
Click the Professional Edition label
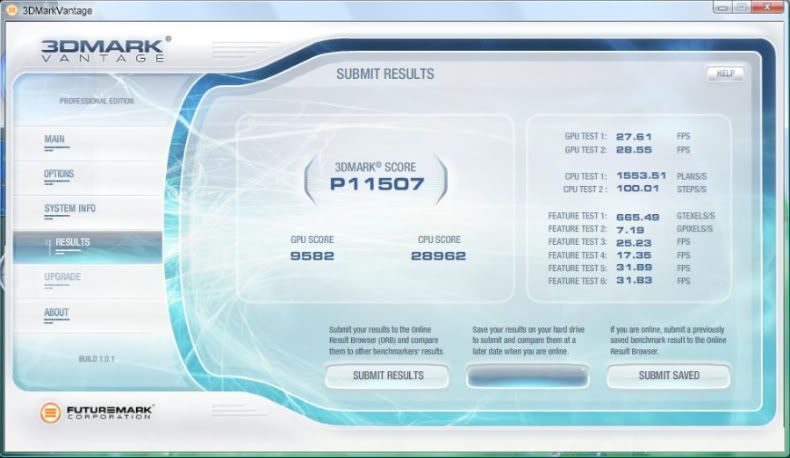click(x=97, y=101)
